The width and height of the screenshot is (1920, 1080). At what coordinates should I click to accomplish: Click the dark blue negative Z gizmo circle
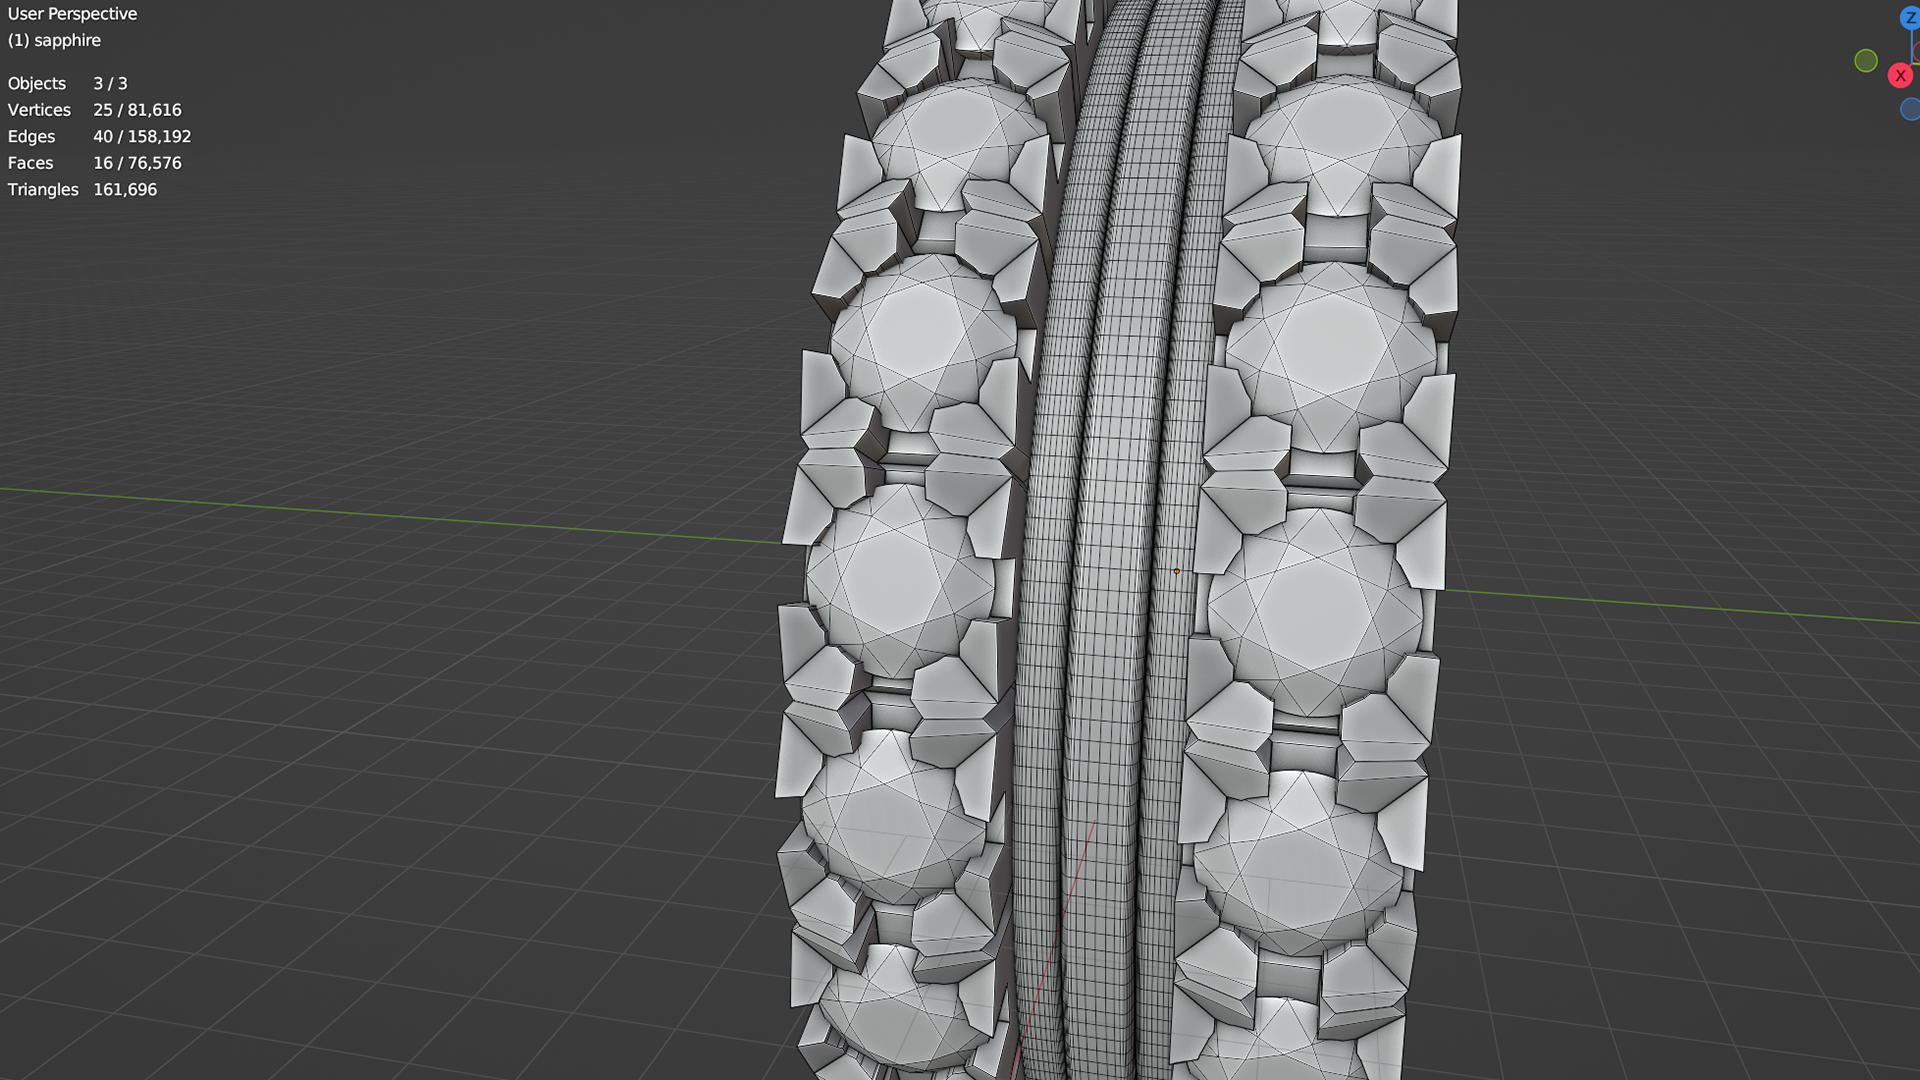[x=1910, y=109]
